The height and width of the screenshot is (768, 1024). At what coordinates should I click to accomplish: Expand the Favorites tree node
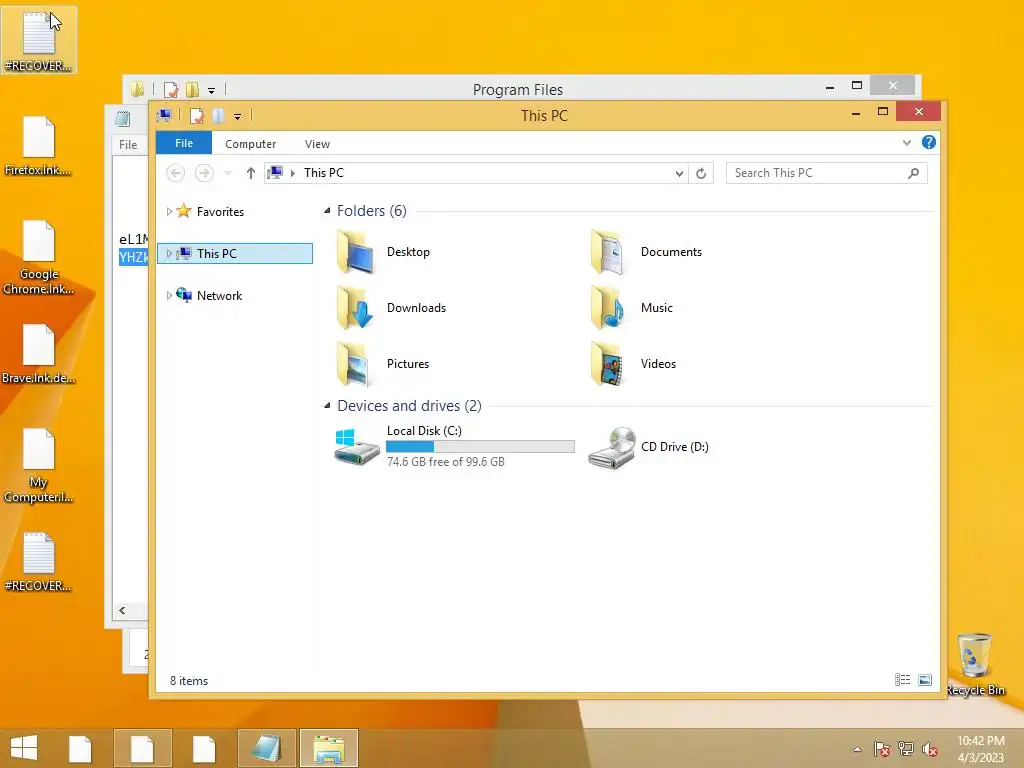[169, 212]
